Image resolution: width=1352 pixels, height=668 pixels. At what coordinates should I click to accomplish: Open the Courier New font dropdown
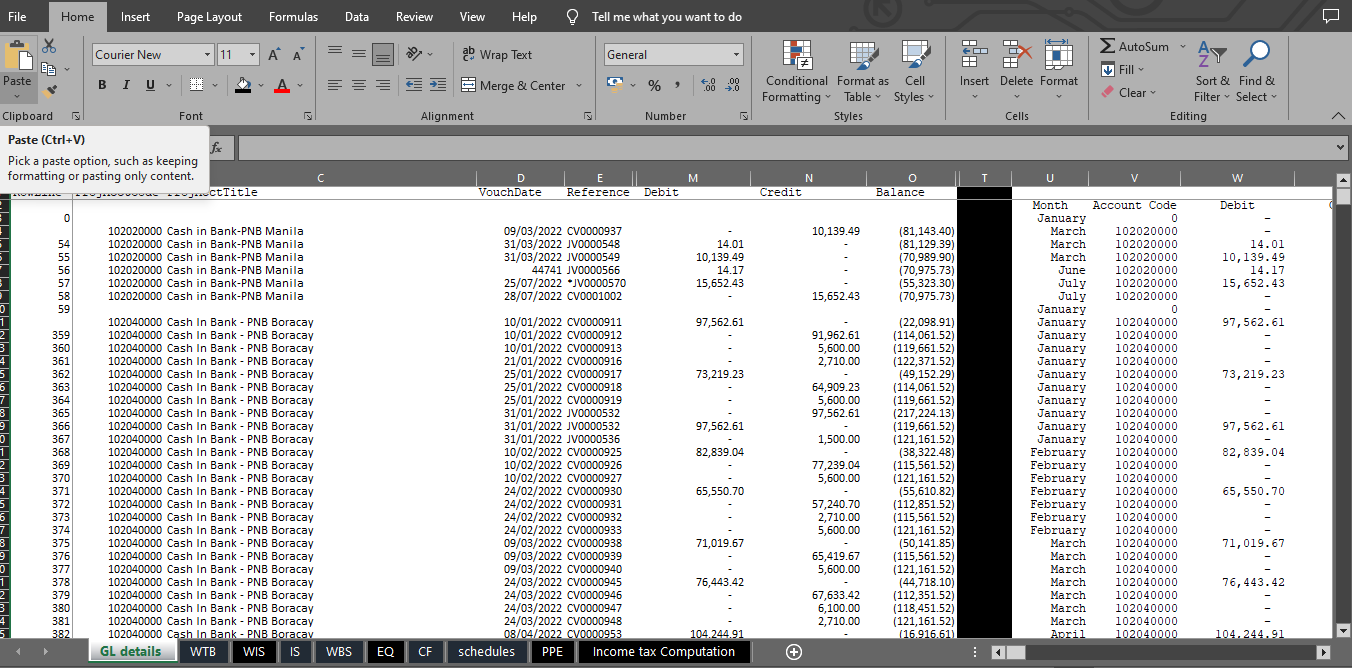tap(208, 55)
